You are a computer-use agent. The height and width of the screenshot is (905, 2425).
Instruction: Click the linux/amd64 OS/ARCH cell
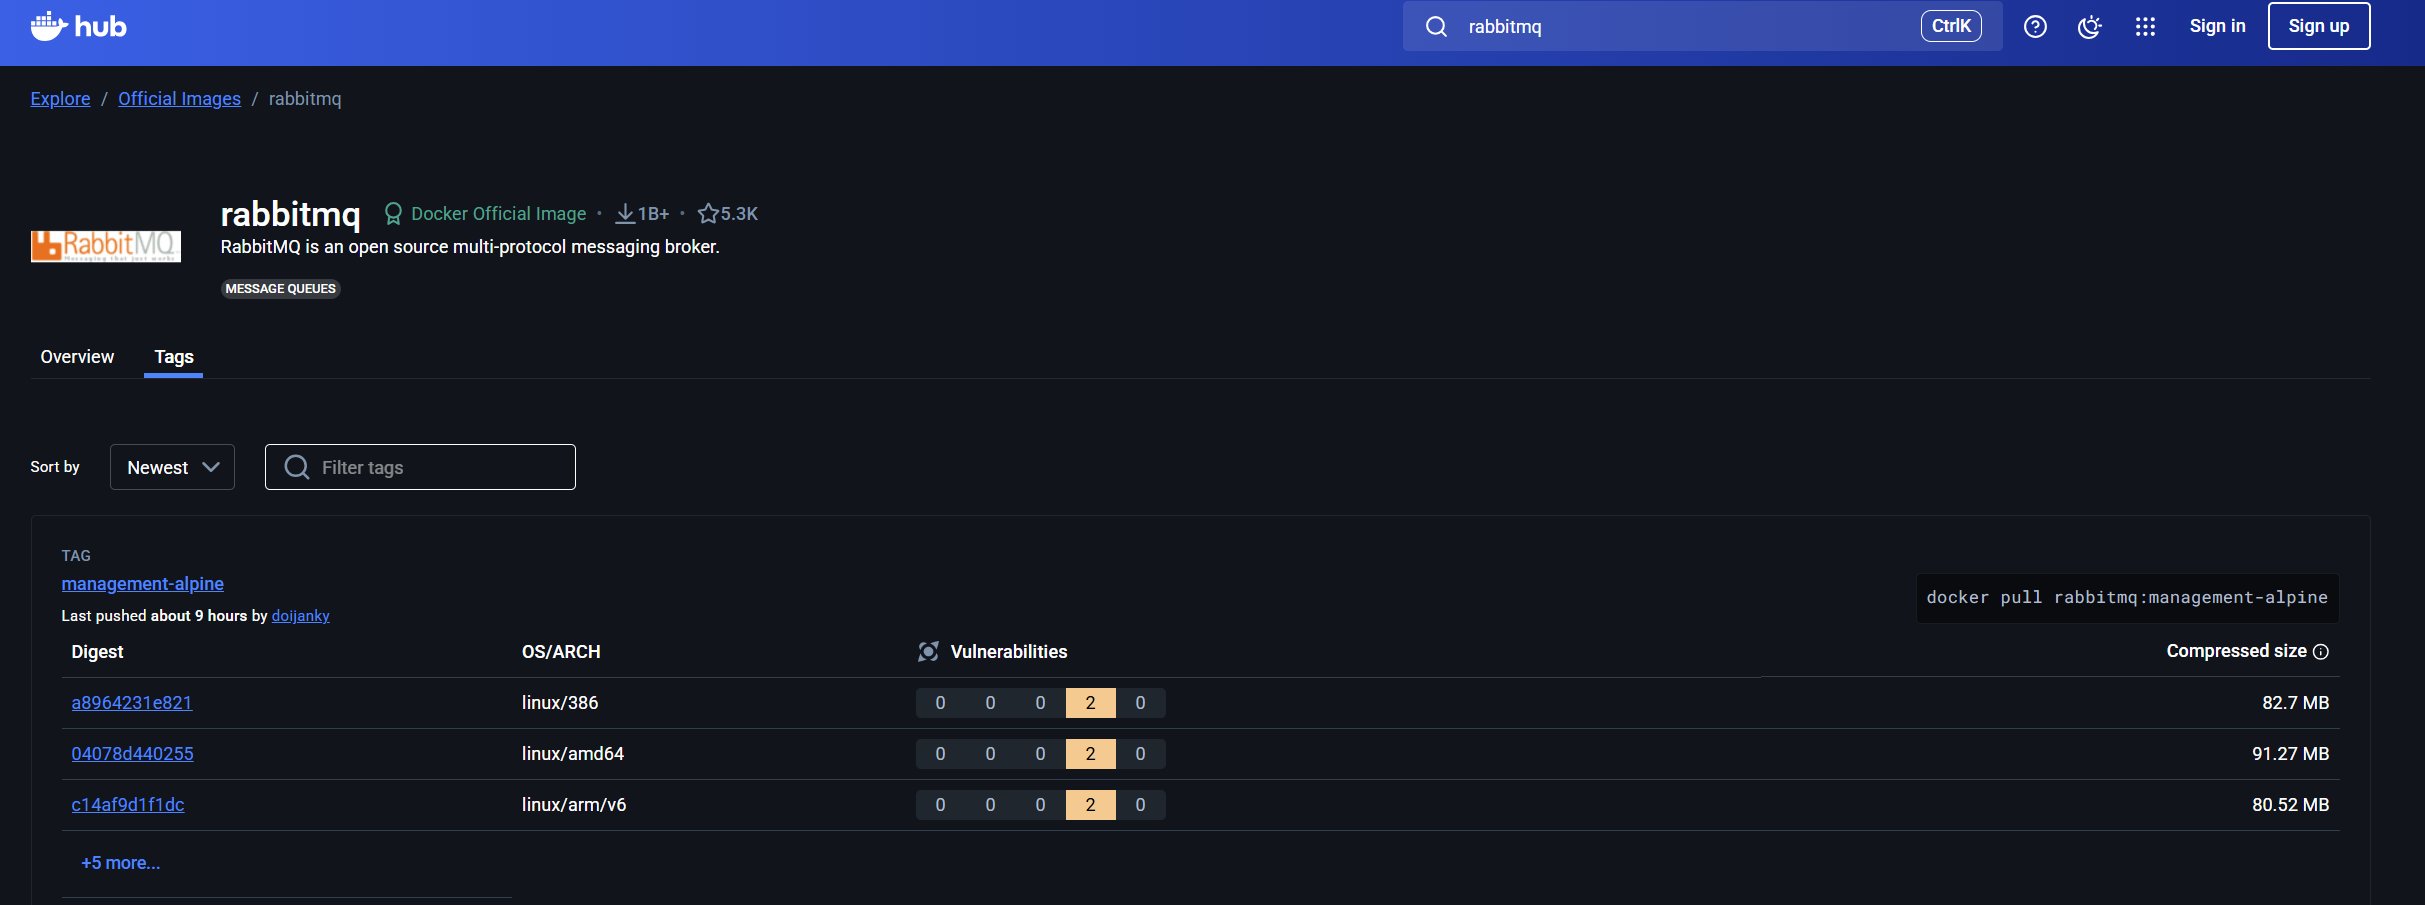tap(573, 754)
